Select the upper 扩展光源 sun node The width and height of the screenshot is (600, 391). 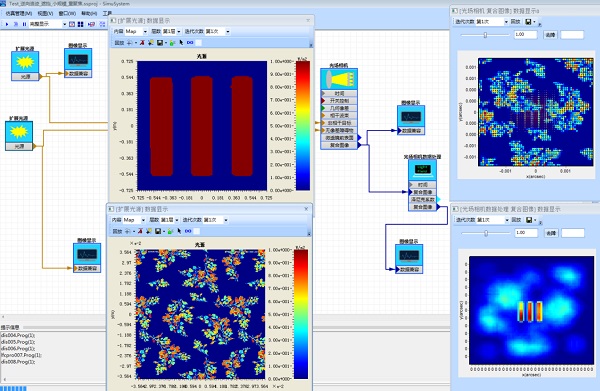coord(25,62)
